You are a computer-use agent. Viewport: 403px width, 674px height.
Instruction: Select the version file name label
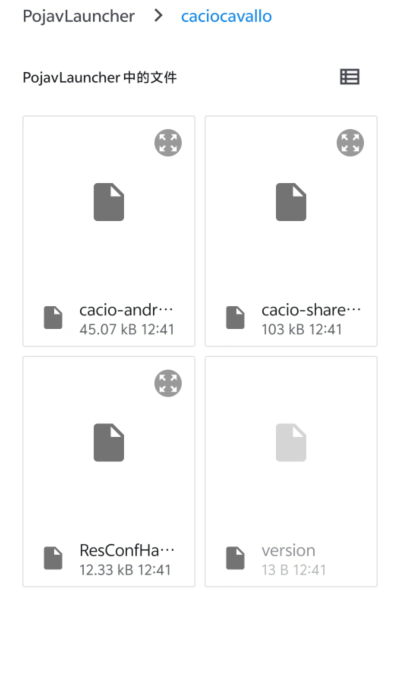(x=288, y=551)
